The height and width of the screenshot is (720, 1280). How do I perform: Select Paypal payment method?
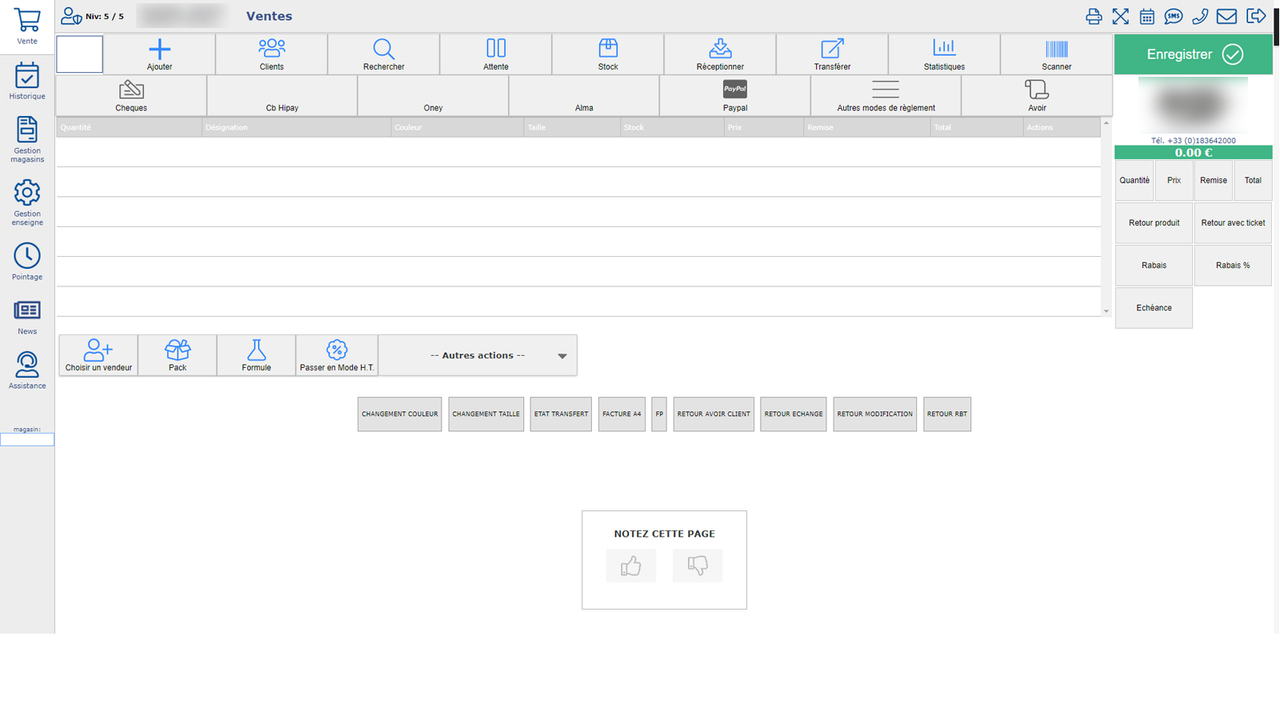click(735, 96)
